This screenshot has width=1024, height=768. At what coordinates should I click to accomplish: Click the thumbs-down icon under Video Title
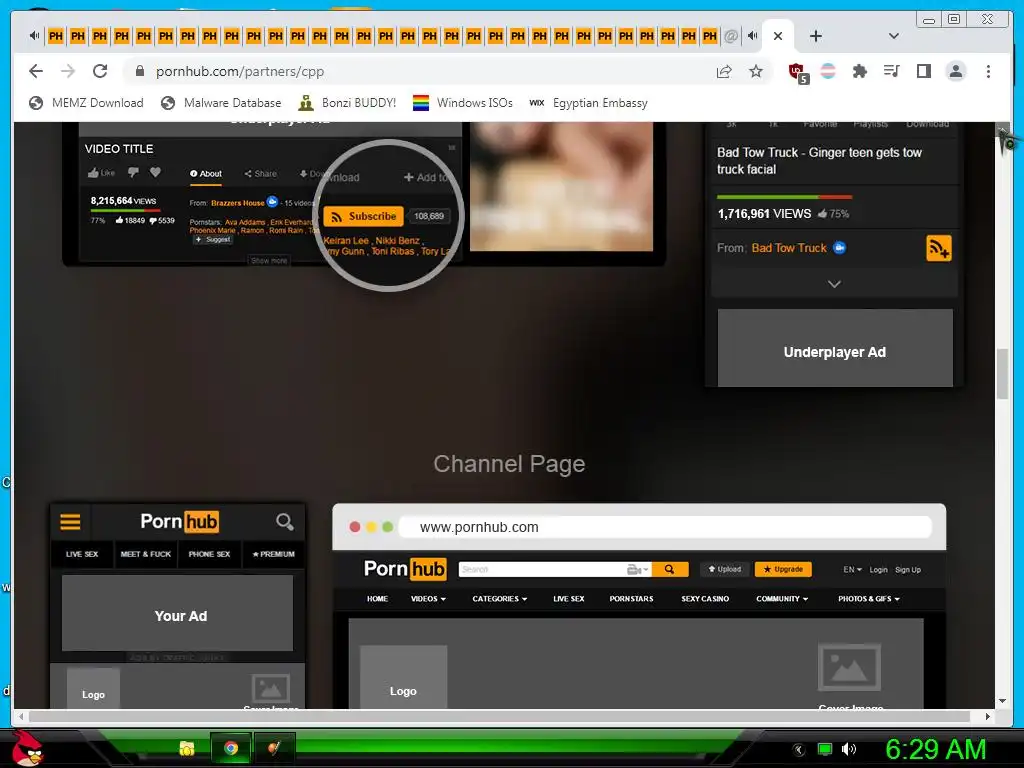tap(133, 172)
